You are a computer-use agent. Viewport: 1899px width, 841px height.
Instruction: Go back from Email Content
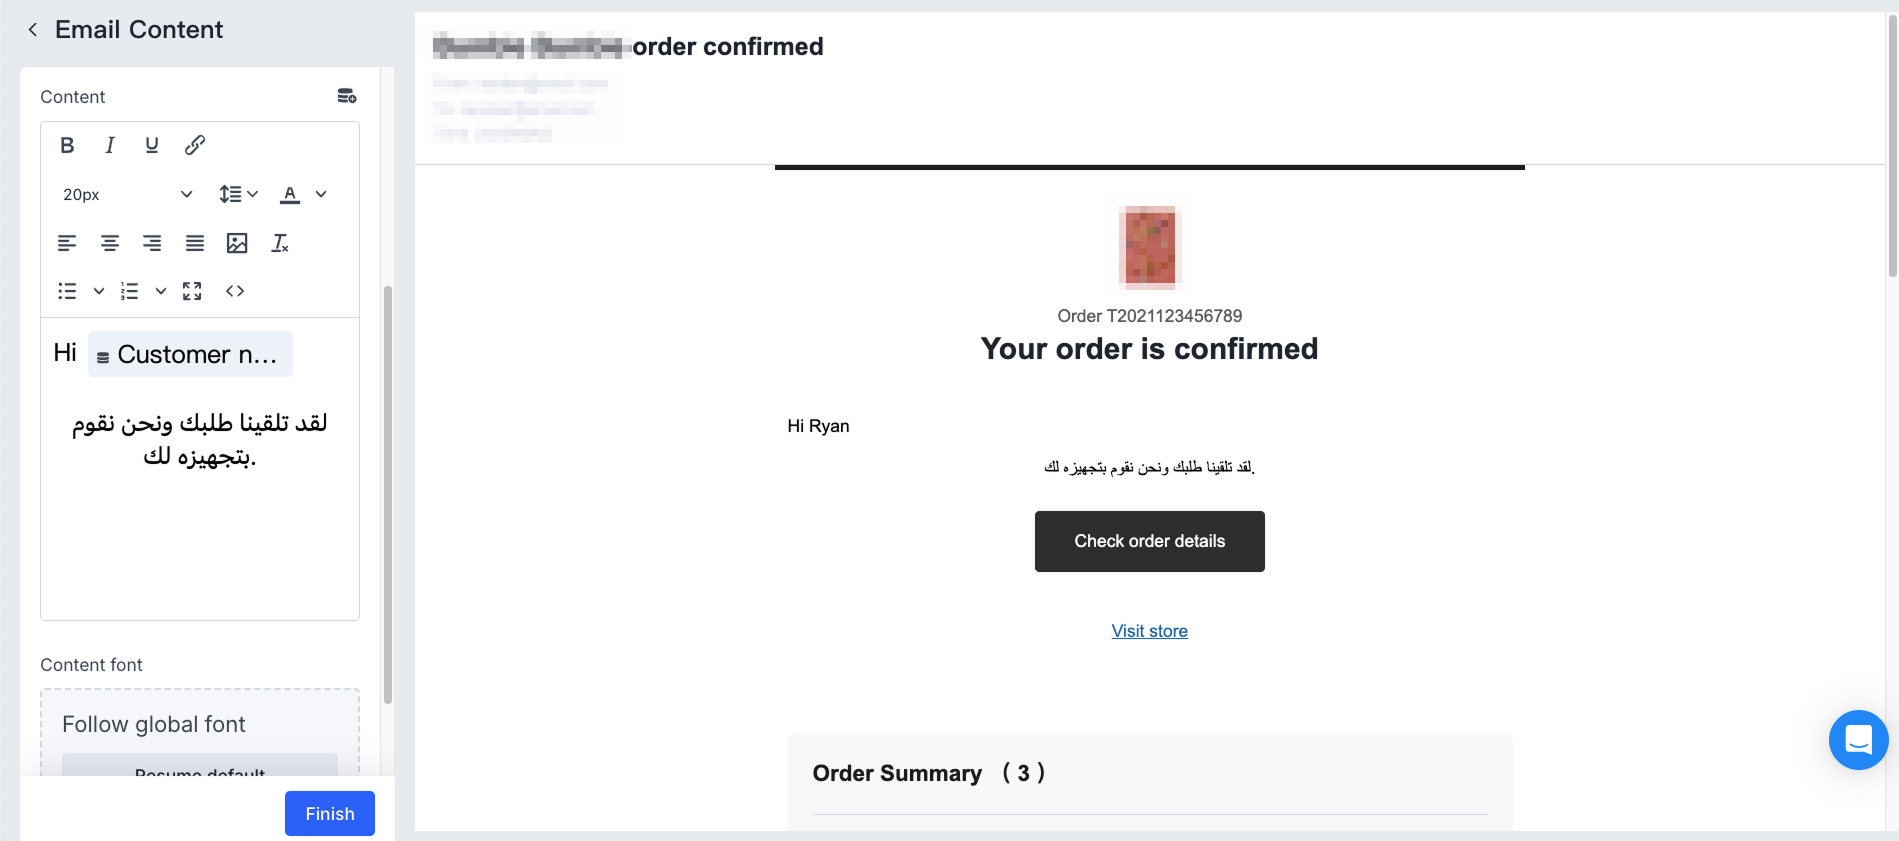[x=33, y=30]
